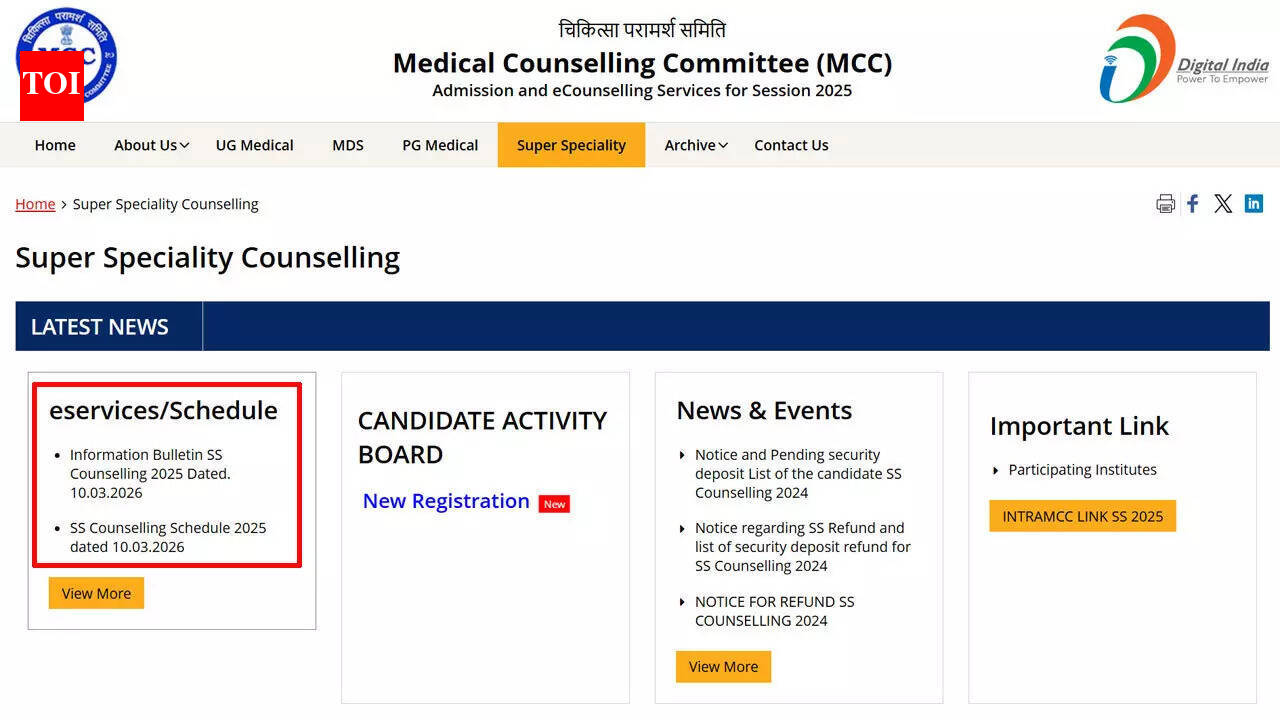This screenshot has width=1280, height=720.
Task: Select the Super Speciality tab
Action: click(571, 145)
